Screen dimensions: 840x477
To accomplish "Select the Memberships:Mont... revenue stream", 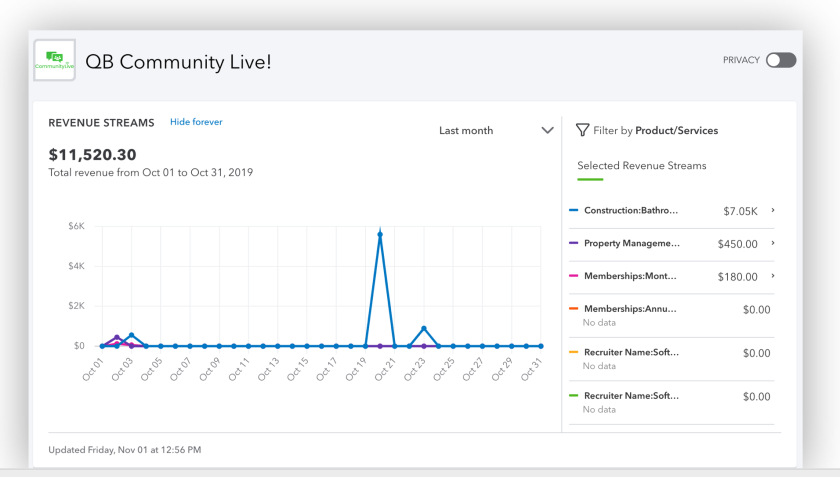I will [x=631, y=276].
